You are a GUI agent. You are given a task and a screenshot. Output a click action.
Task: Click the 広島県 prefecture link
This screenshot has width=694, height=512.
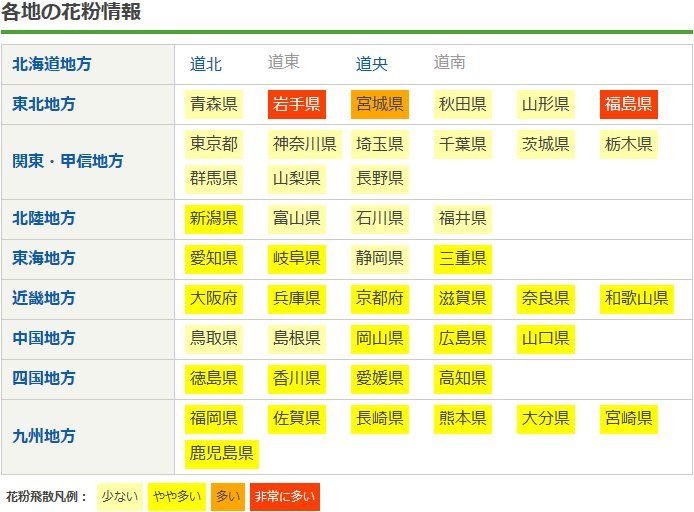[463, 338]
